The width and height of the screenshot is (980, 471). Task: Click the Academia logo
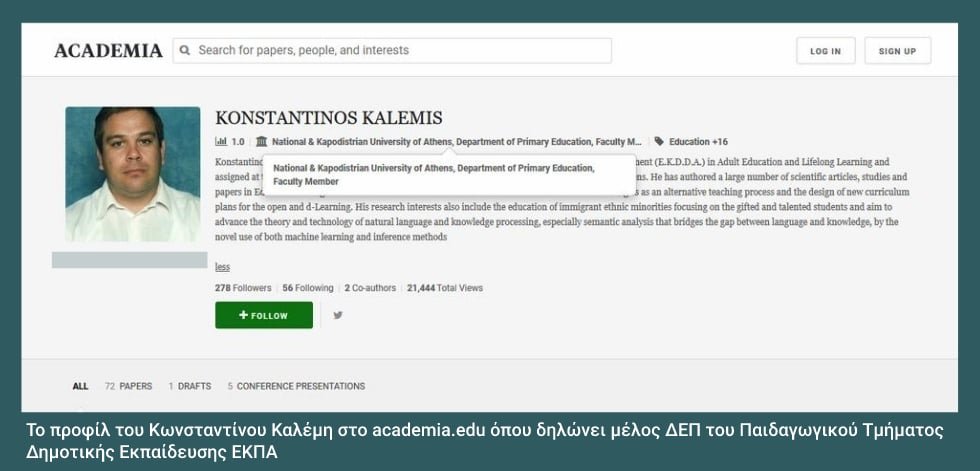pos(108,51)
